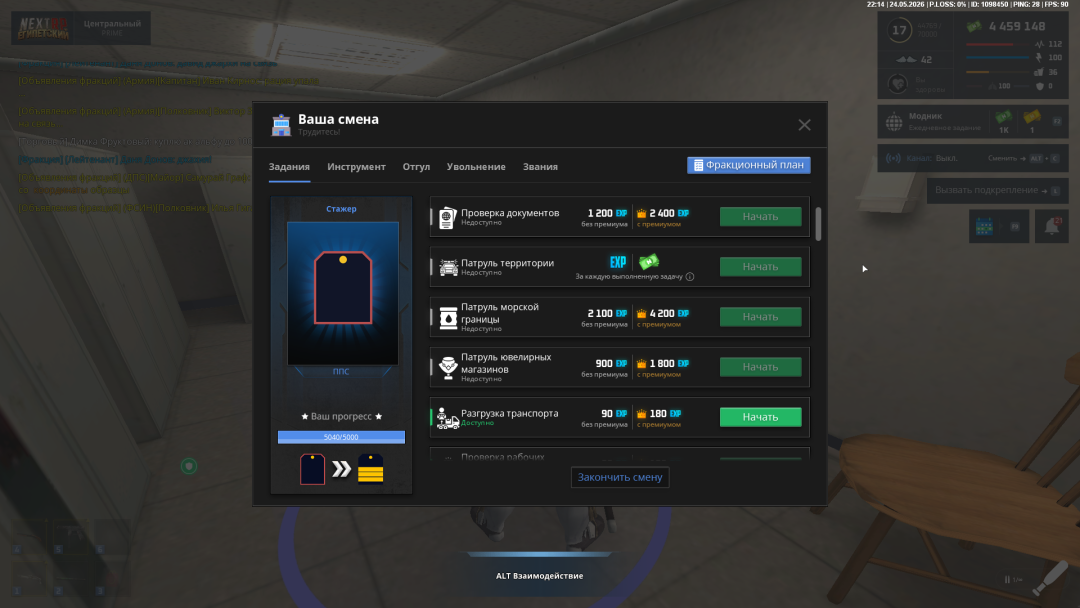Click the ППС label under rank card
This screenshot has height=608, width=1080.
tap(341, 371)
